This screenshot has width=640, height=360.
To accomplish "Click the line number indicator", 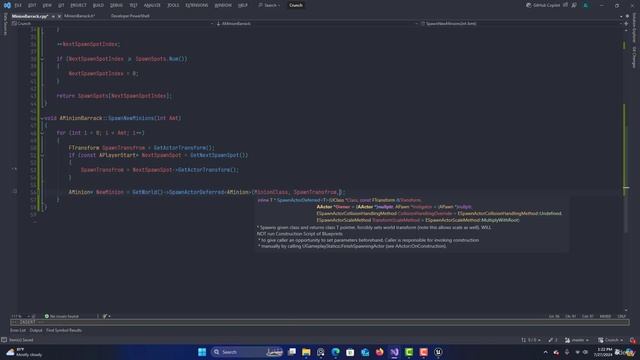I will click(x=554, y=316).
